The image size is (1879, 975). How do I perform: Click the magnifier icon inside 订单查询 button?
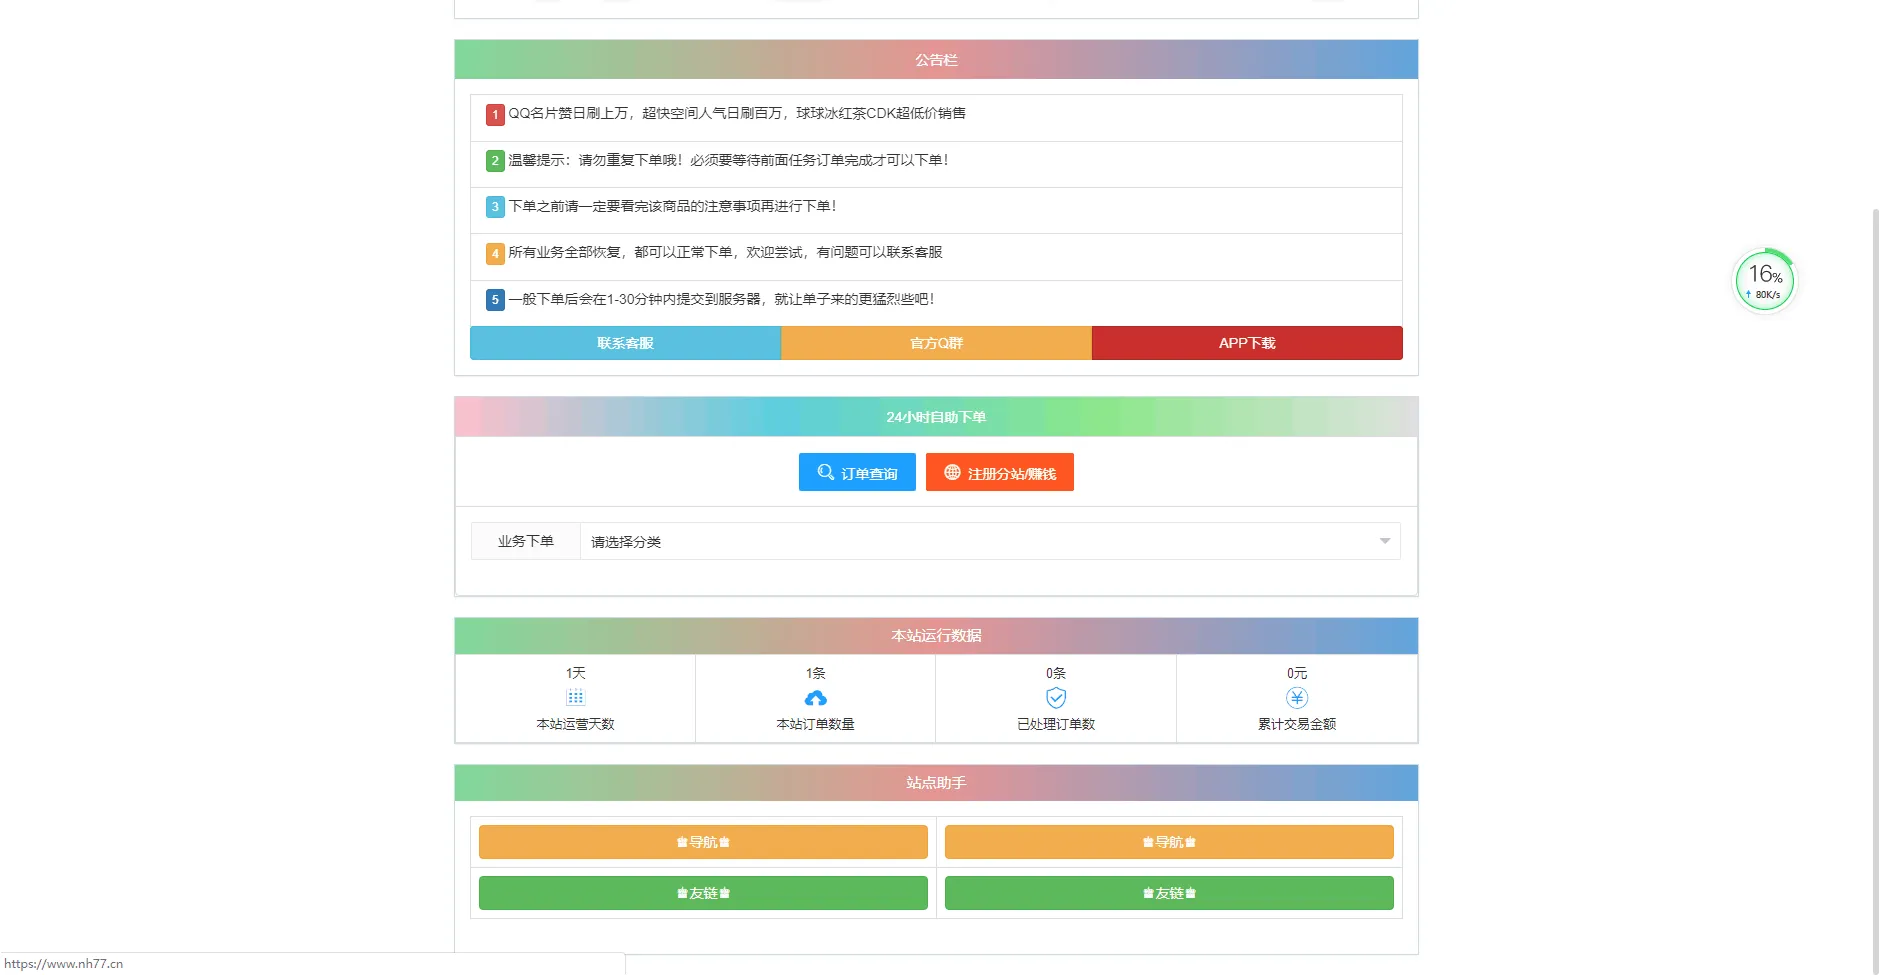coord(826,472)
